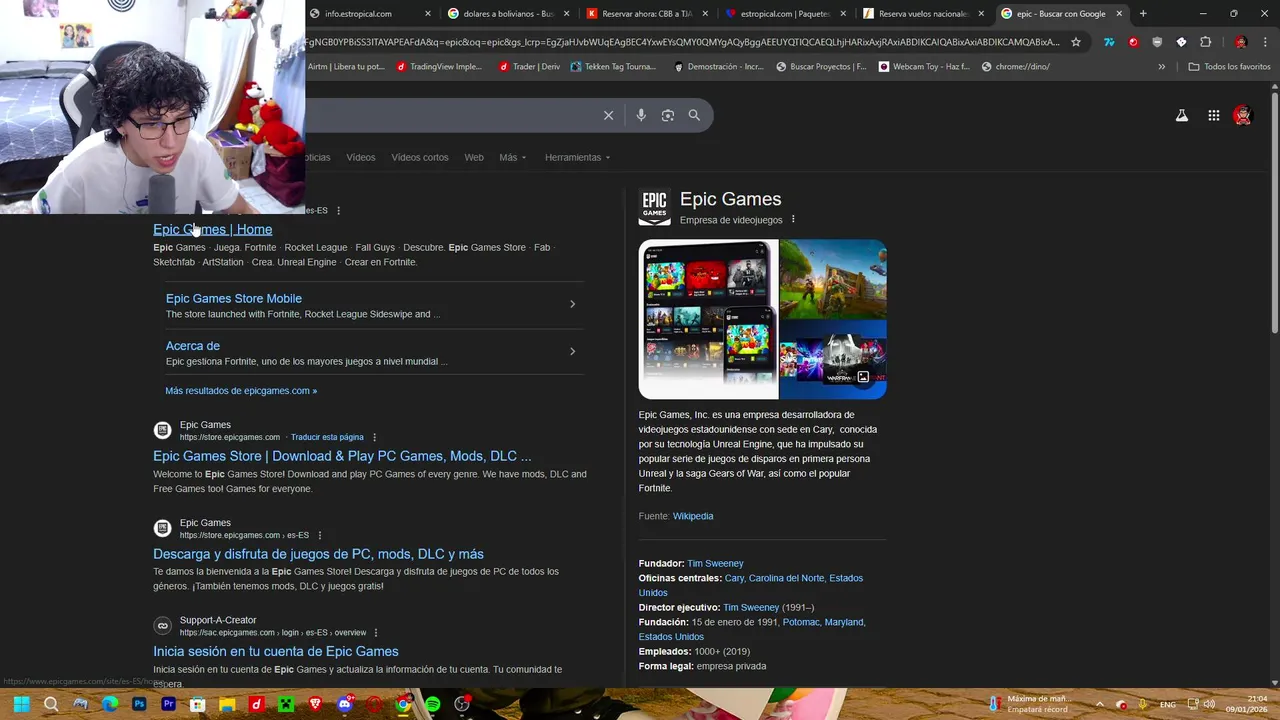The image size is (1280, 720).
Task: Open options for store.epicgames.com es-ES result
Action: (x=320, y=535)
